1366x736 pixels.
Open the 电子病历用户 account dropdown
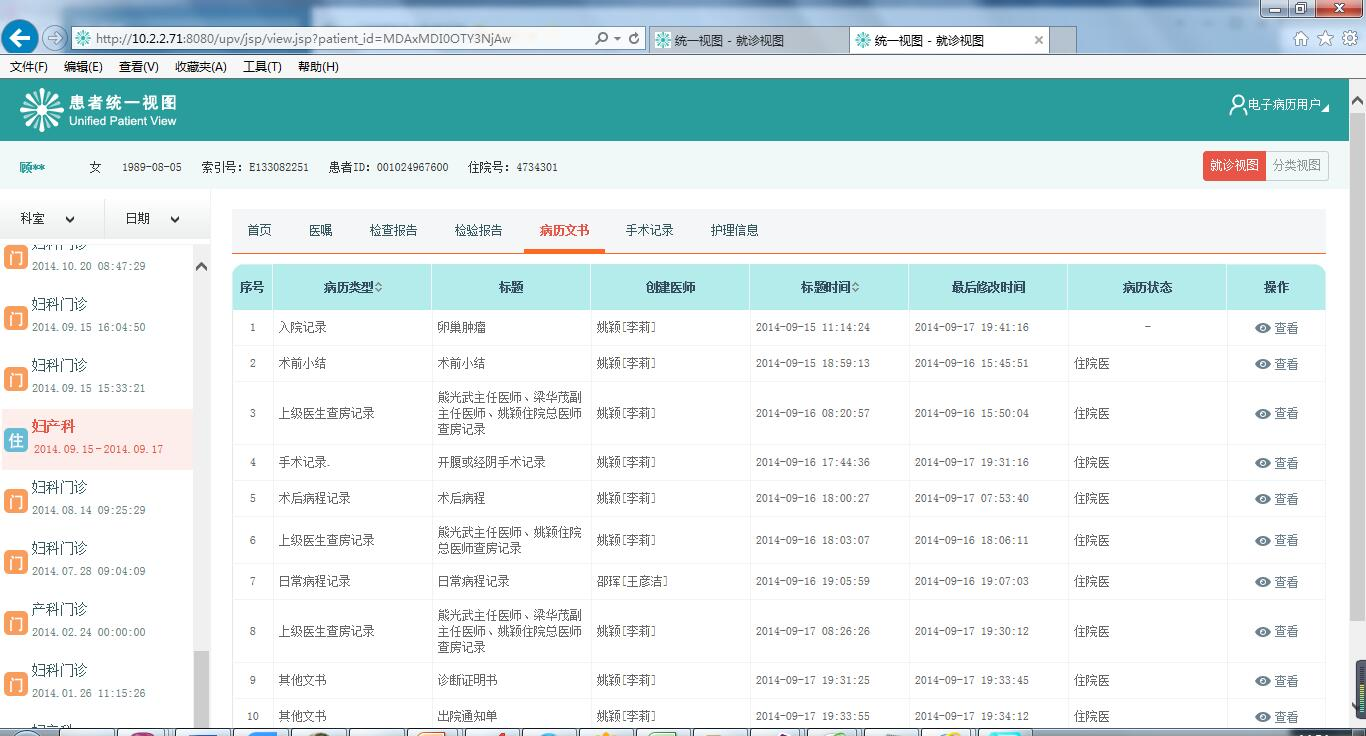1280,105
